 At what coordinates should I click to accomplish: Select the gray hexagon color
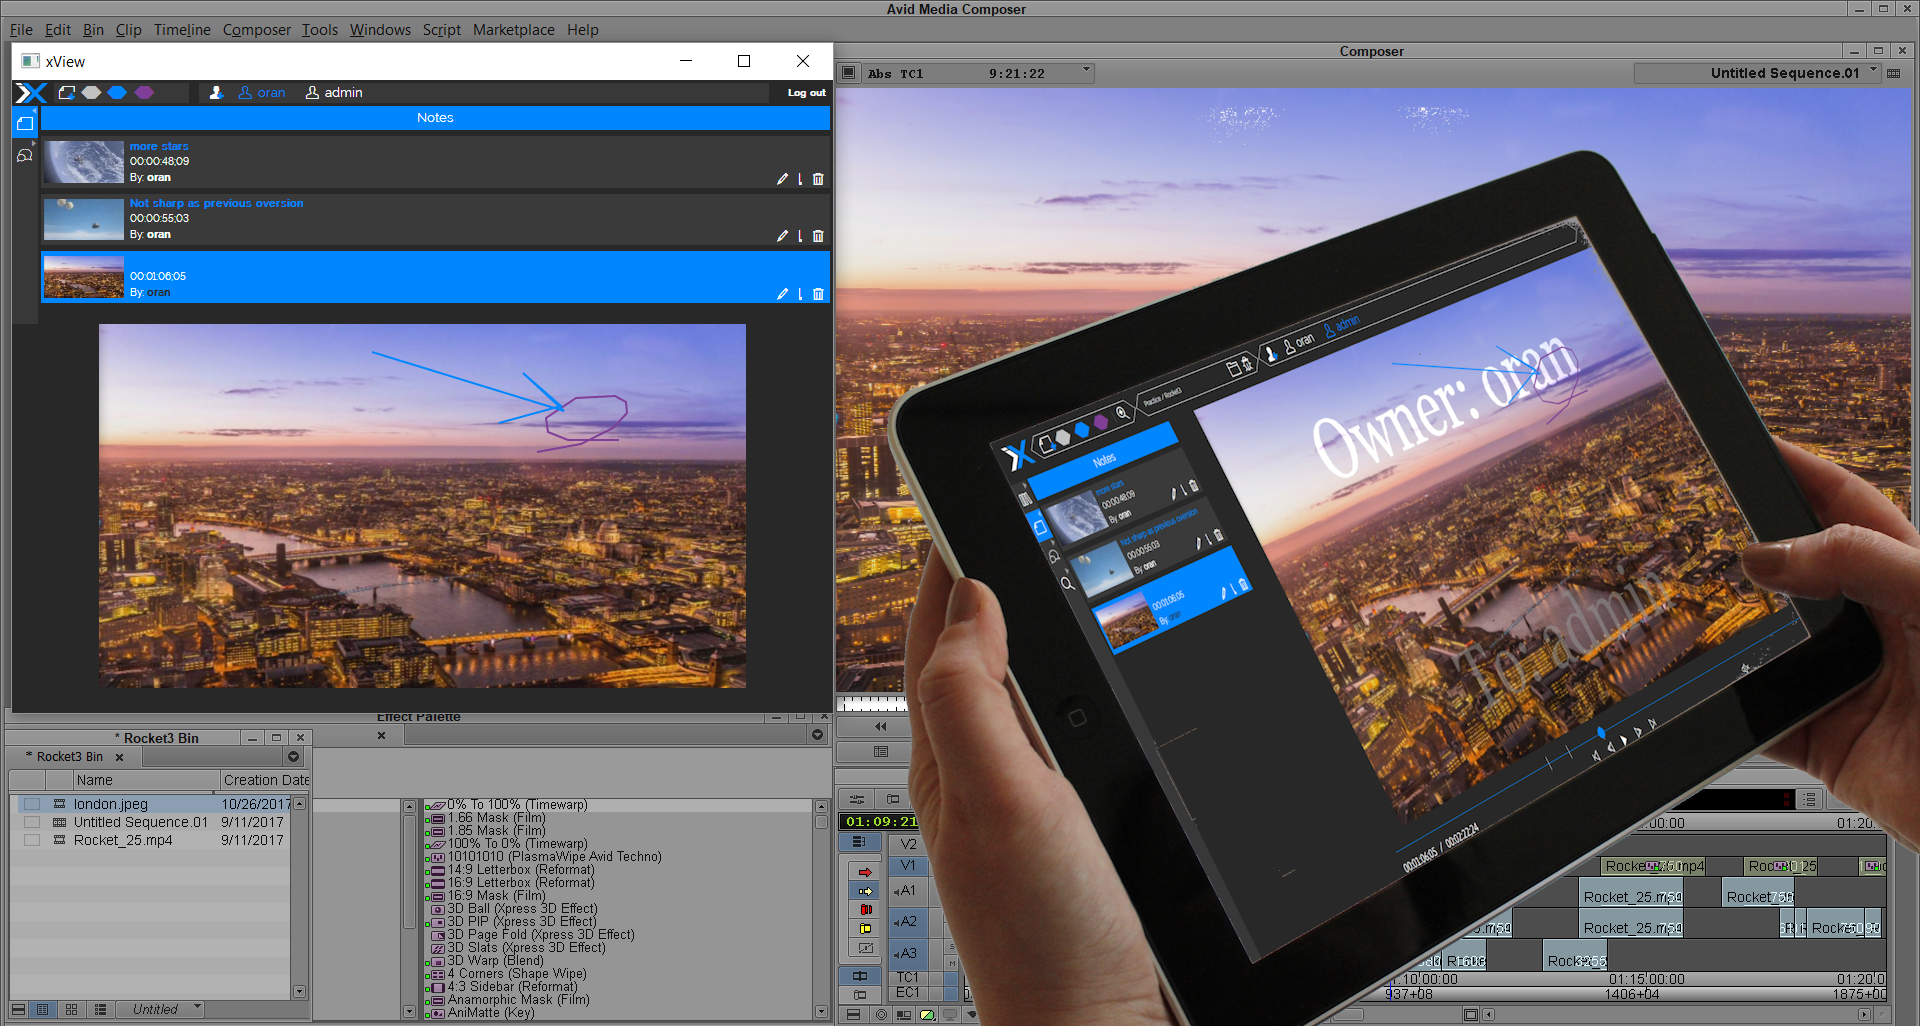click(x=92, y=93)
